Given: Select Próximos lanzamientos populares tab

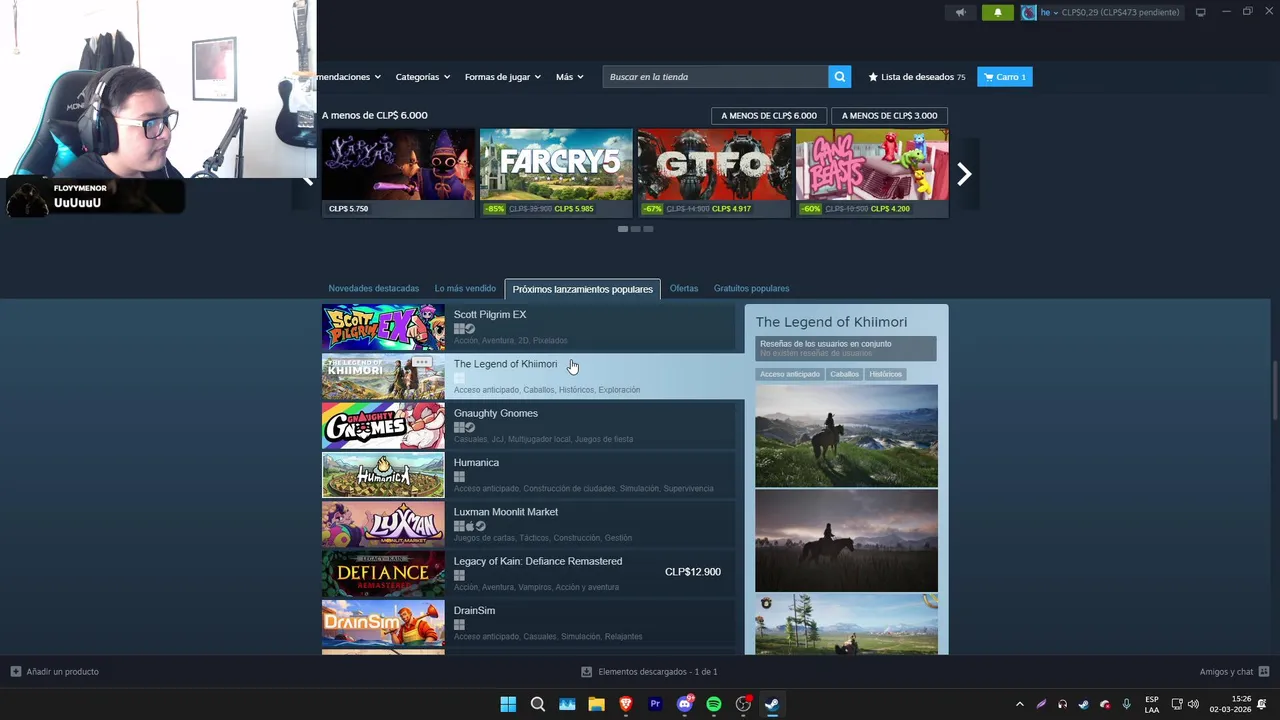Looking at the screenshot, I should coord(583,289).
